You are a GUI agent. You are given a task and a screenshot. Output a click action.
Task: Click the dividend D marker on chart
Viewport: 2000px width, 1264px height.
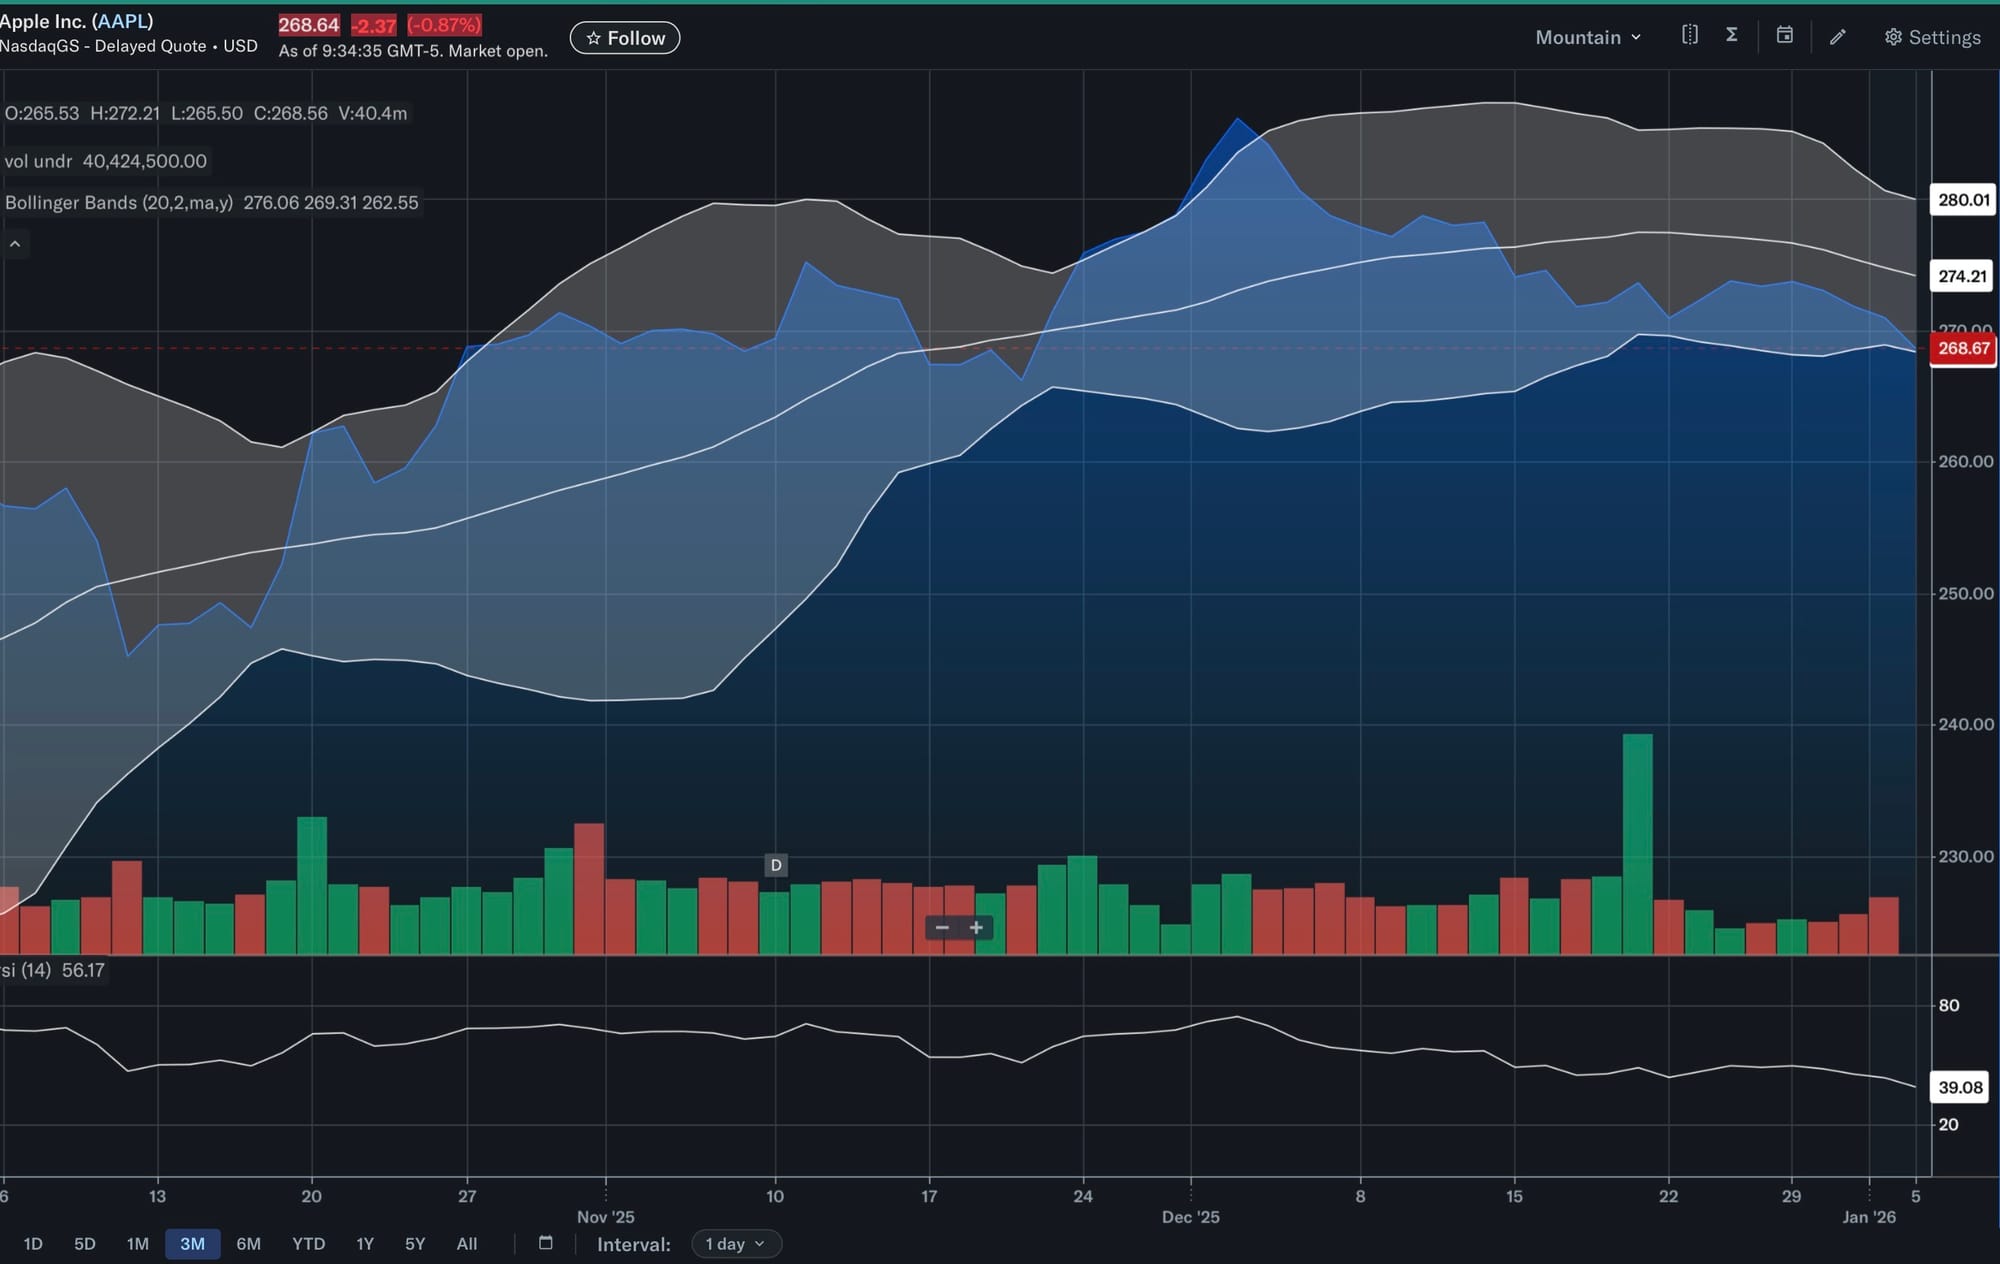[x=776, y=865]
